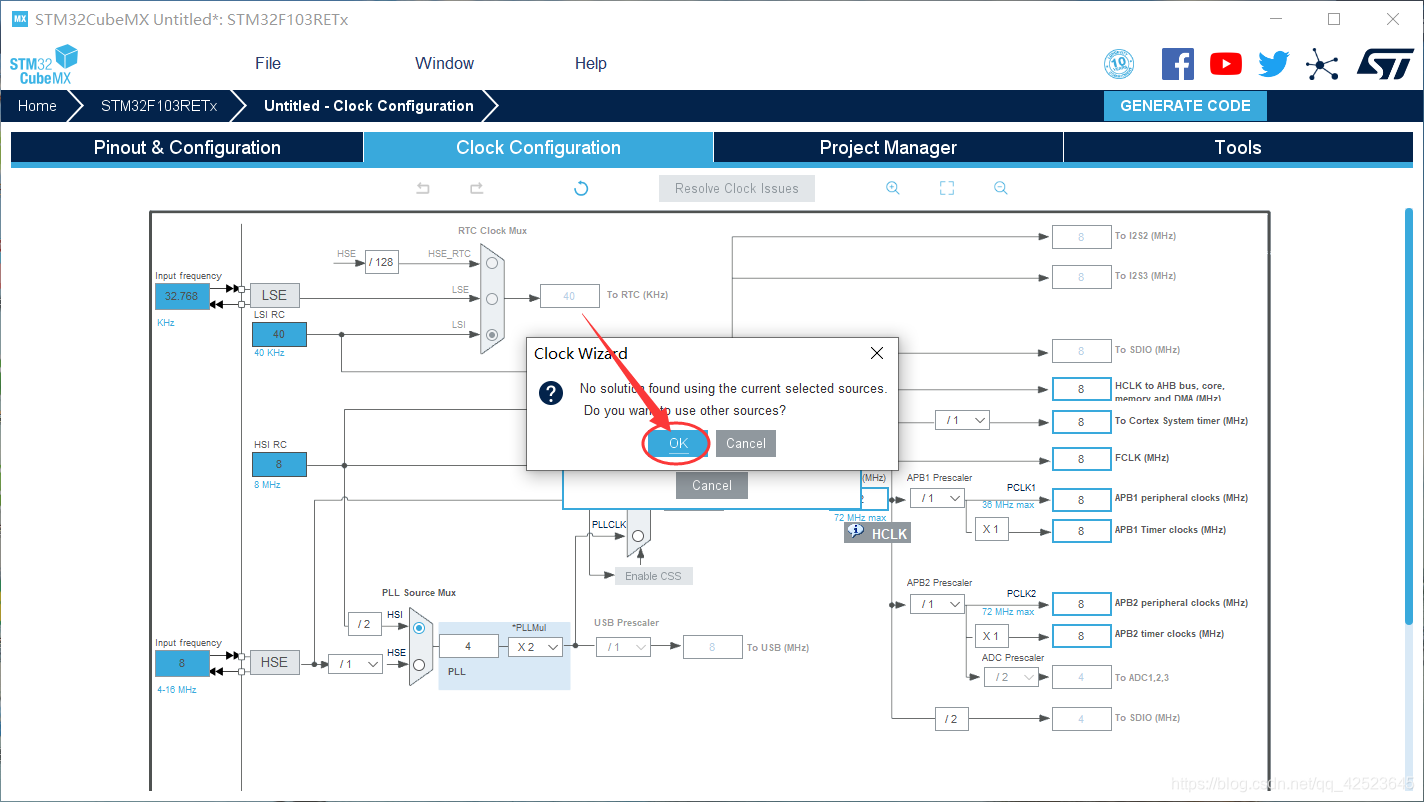The width and height of the screenshot is (1424, 802).
Task: Click the question mark dialog icon
Action: [x=551, y=393]
